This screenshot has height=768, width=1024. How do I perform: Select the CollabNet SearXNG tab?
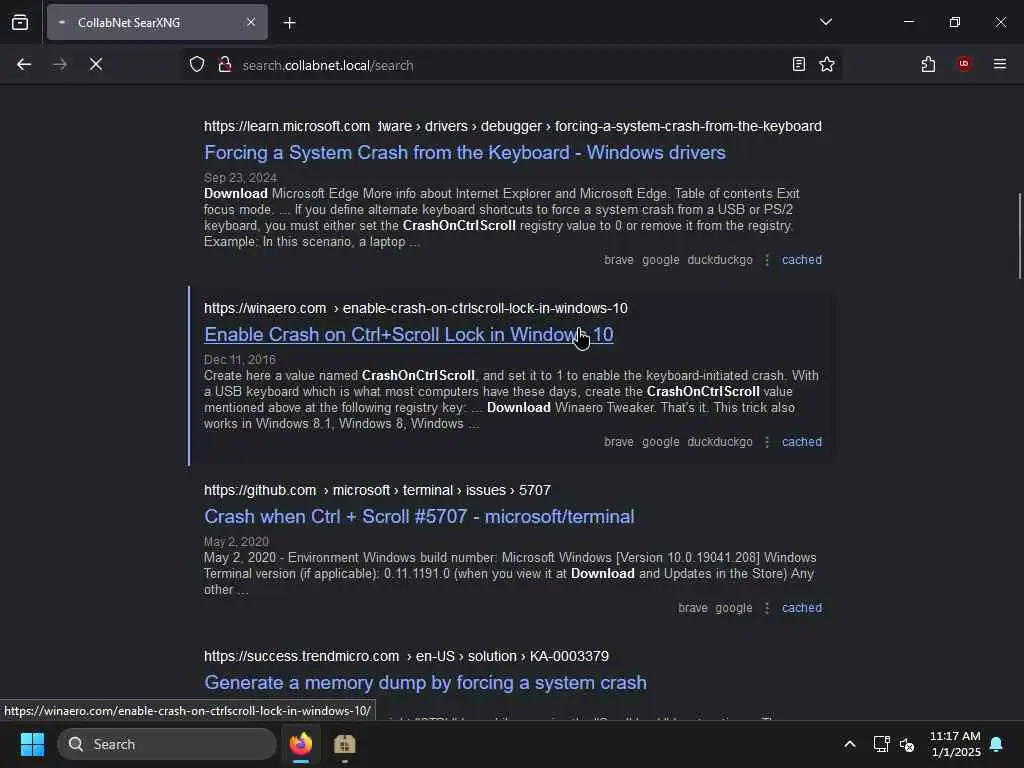point(157,22)
